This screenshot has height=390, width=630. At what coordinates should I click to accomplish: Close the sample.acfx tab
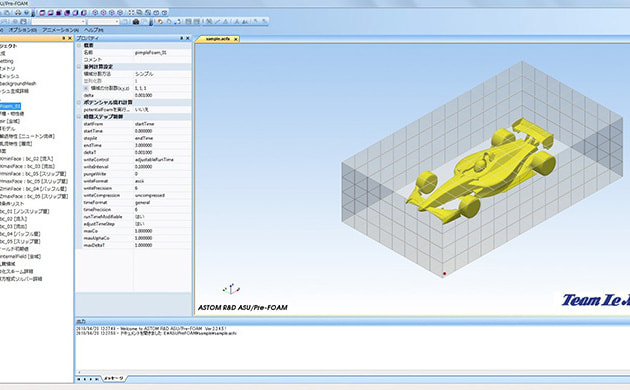tap(236, 39)
